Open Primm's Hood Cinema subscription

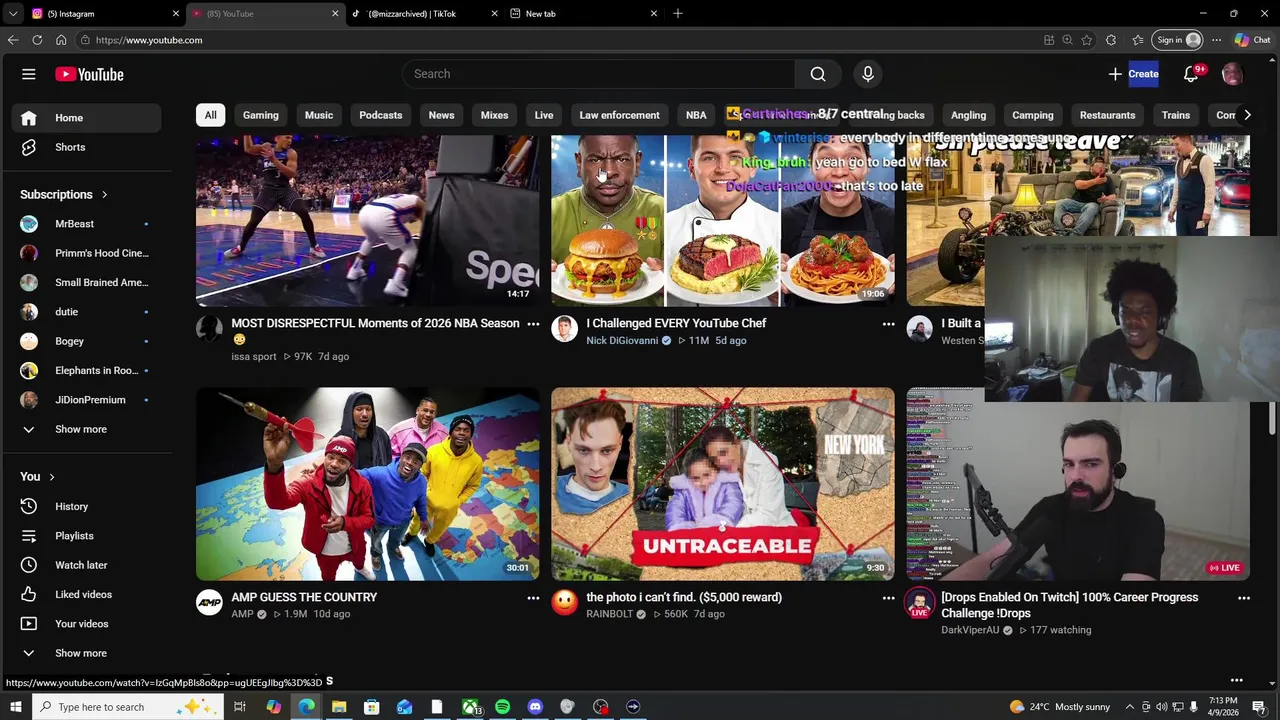86,253
